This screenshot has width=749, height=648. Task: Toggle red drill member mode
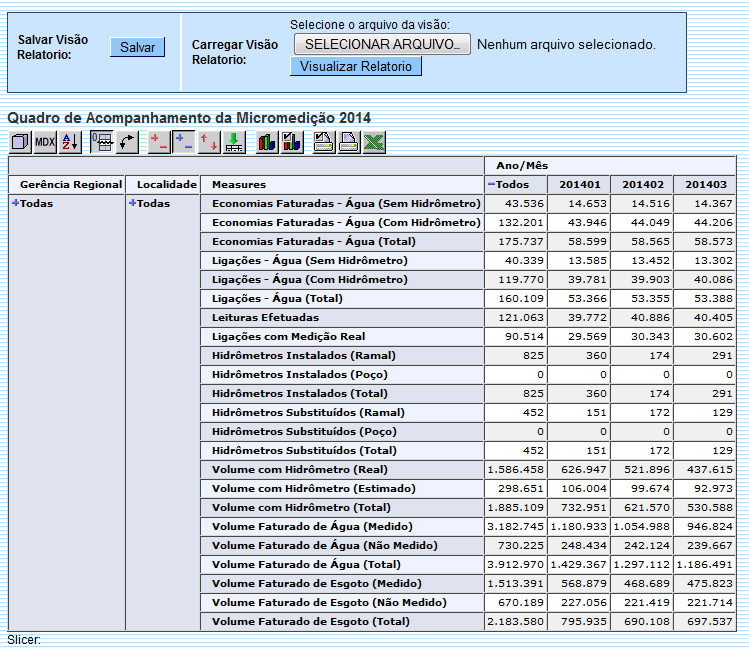click(158, 142)
